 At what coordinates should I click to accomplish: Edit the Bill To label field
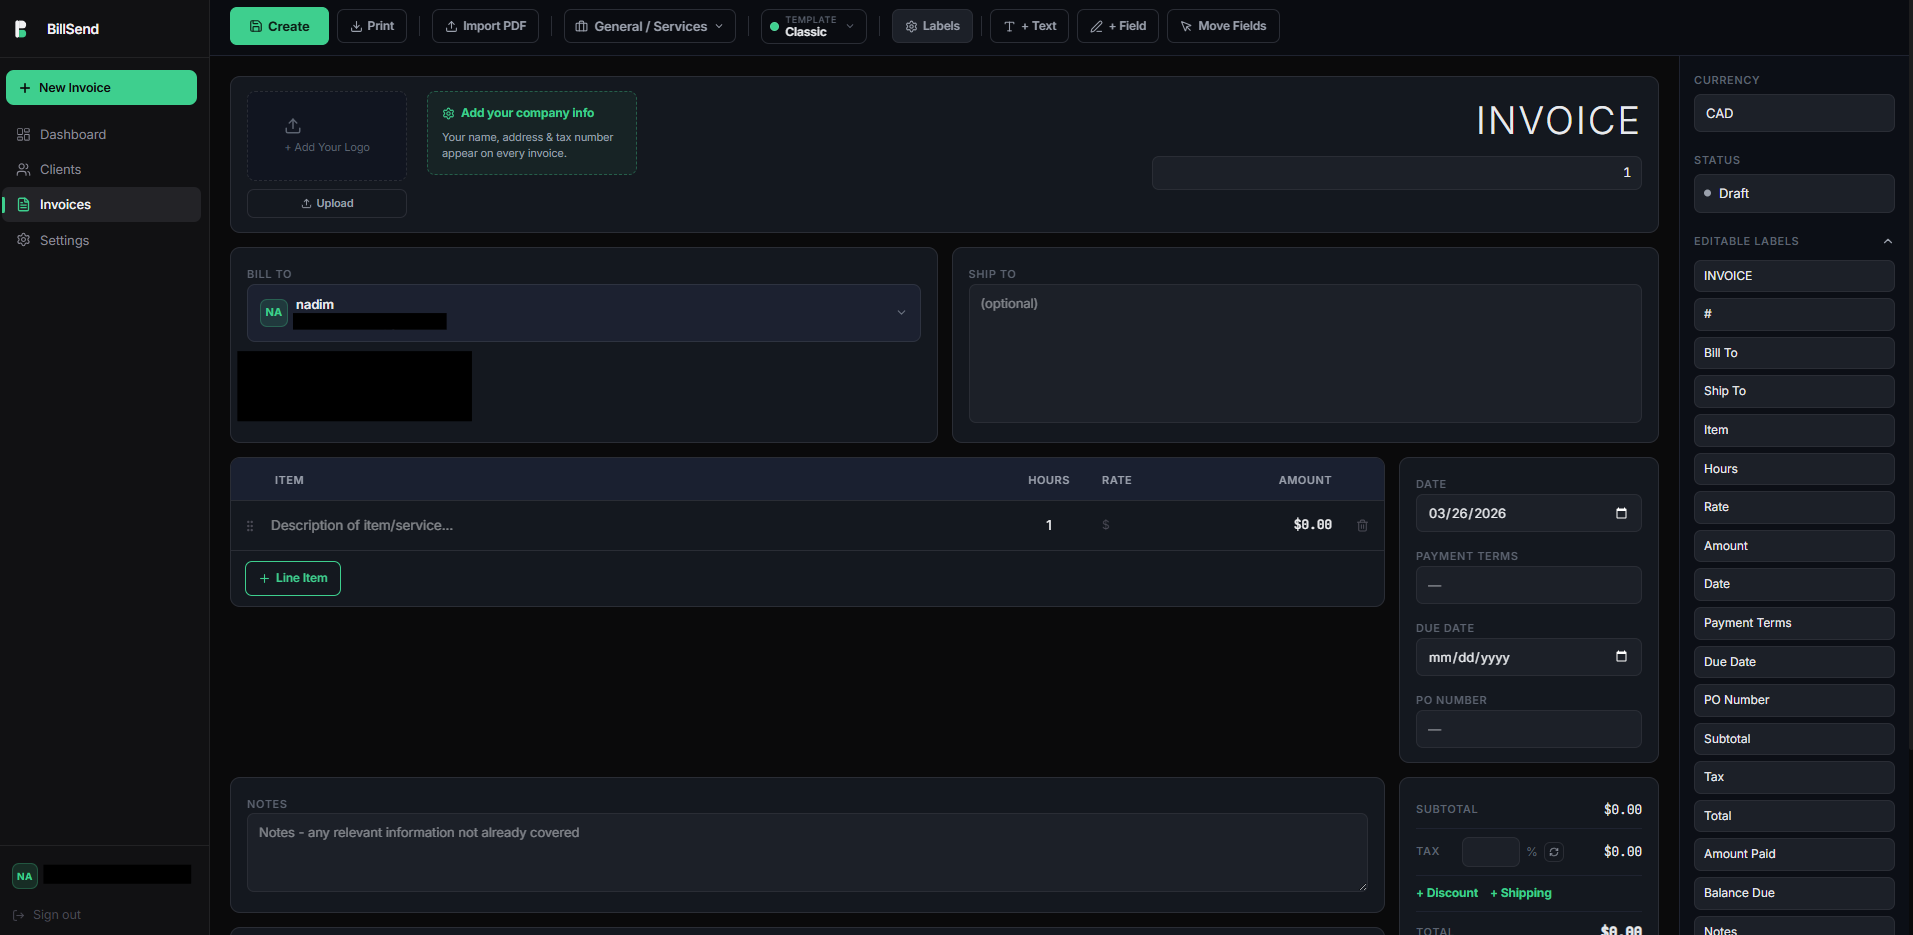pyautogui.click(x=1794, y=353)
